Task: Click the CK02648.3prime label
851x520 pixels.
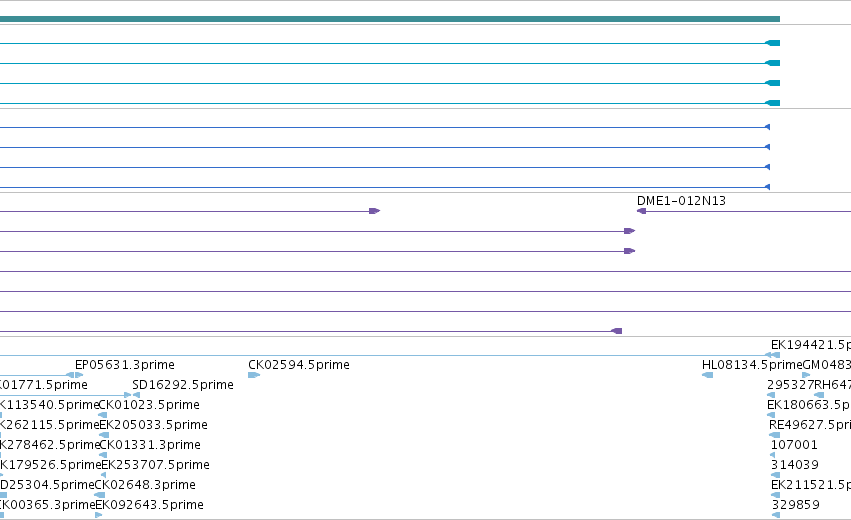Action: point(145,485)
